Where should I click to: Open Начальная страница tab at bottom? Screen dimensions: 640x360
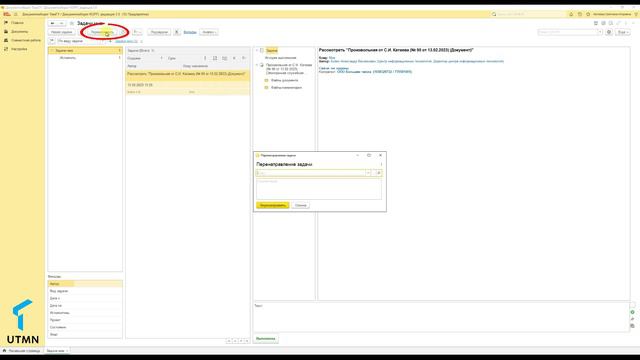tap(22, 351)
